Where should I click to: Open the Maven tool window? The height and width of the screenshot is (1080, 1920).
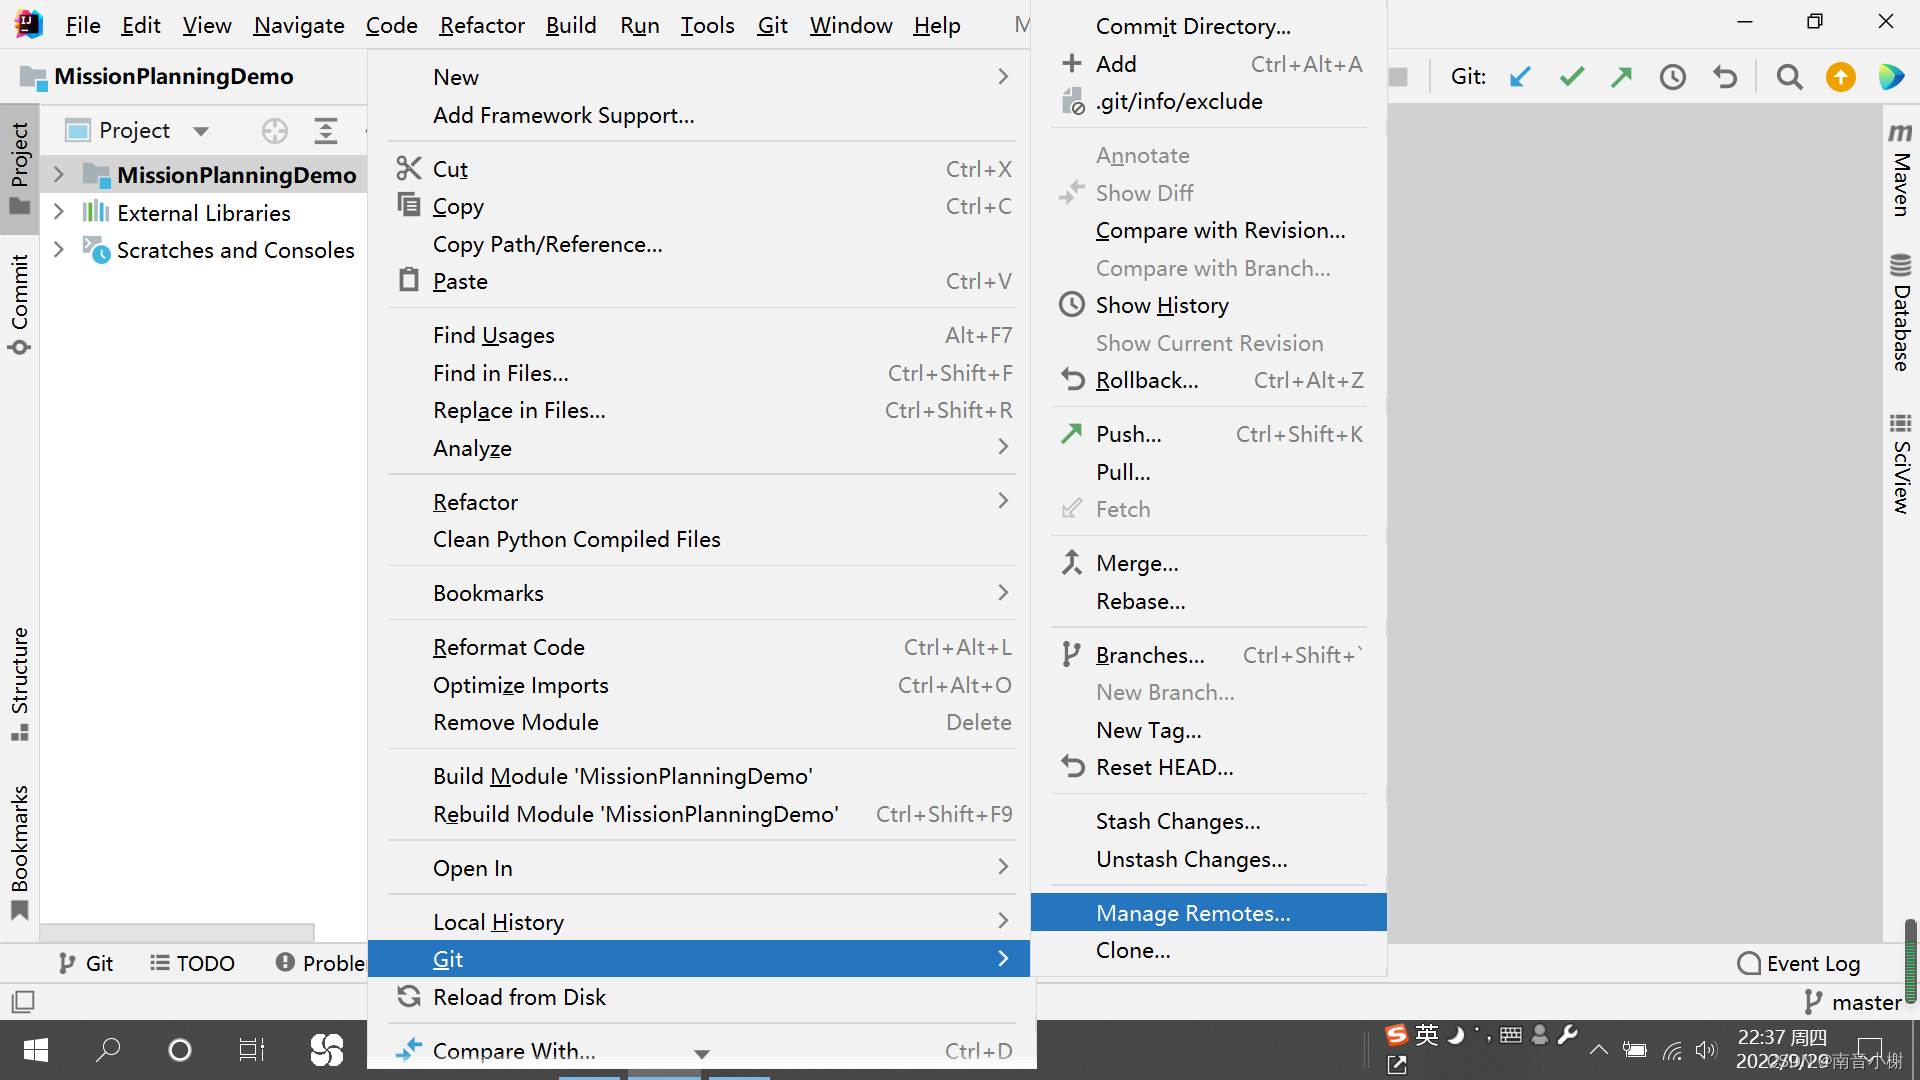tap(1900, 170)
